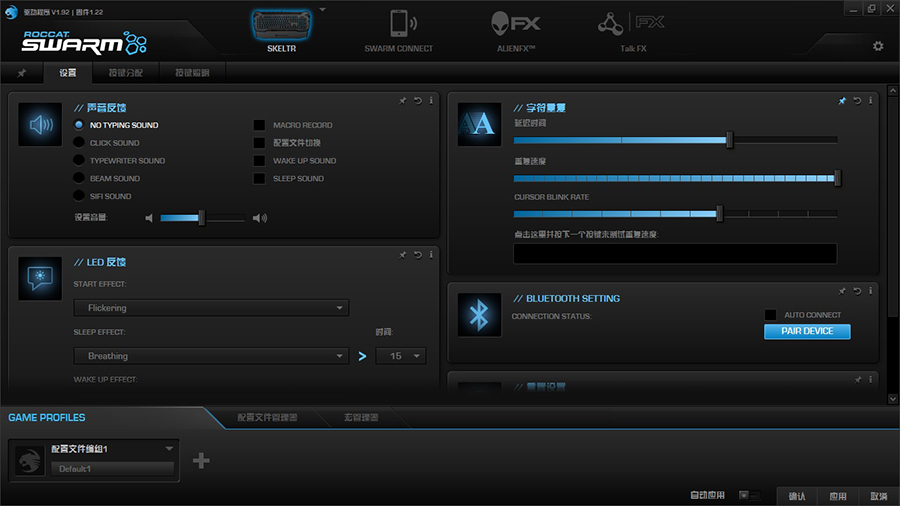Click the pin tab icon left of 设置
The width and height of the screenshot is (900, 506).
(22, 73)
